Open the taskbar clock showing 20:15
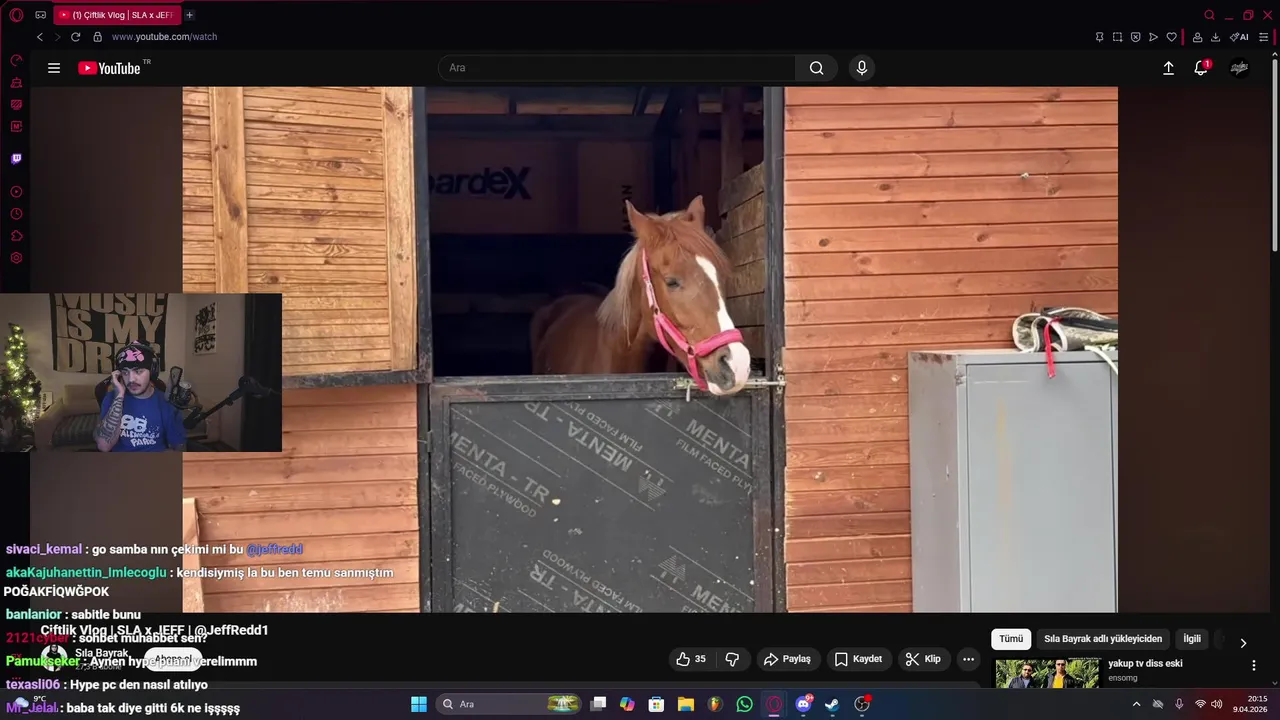Image resolution: width=1280 pixels, height=720 pixels. (x=1250, y=704)
